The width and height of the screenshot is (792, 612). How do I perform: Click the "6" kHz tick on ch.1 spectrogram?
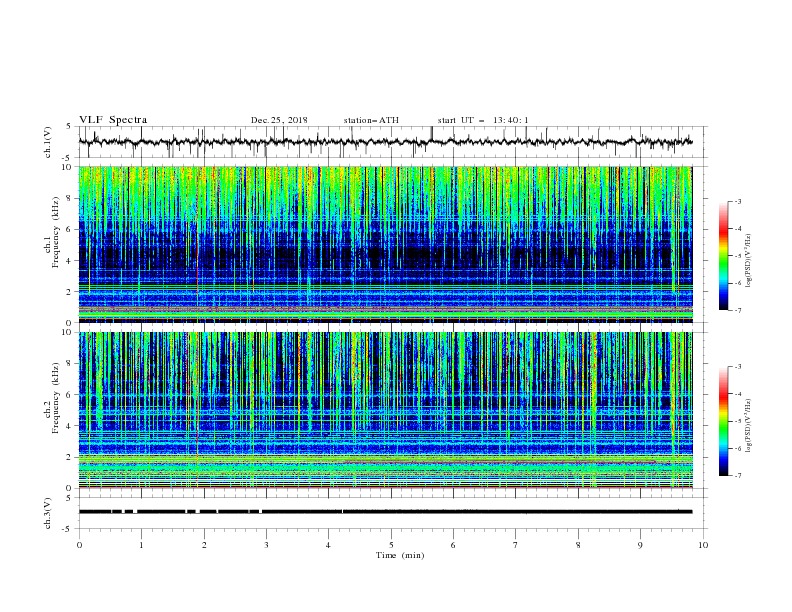(71, 229)
